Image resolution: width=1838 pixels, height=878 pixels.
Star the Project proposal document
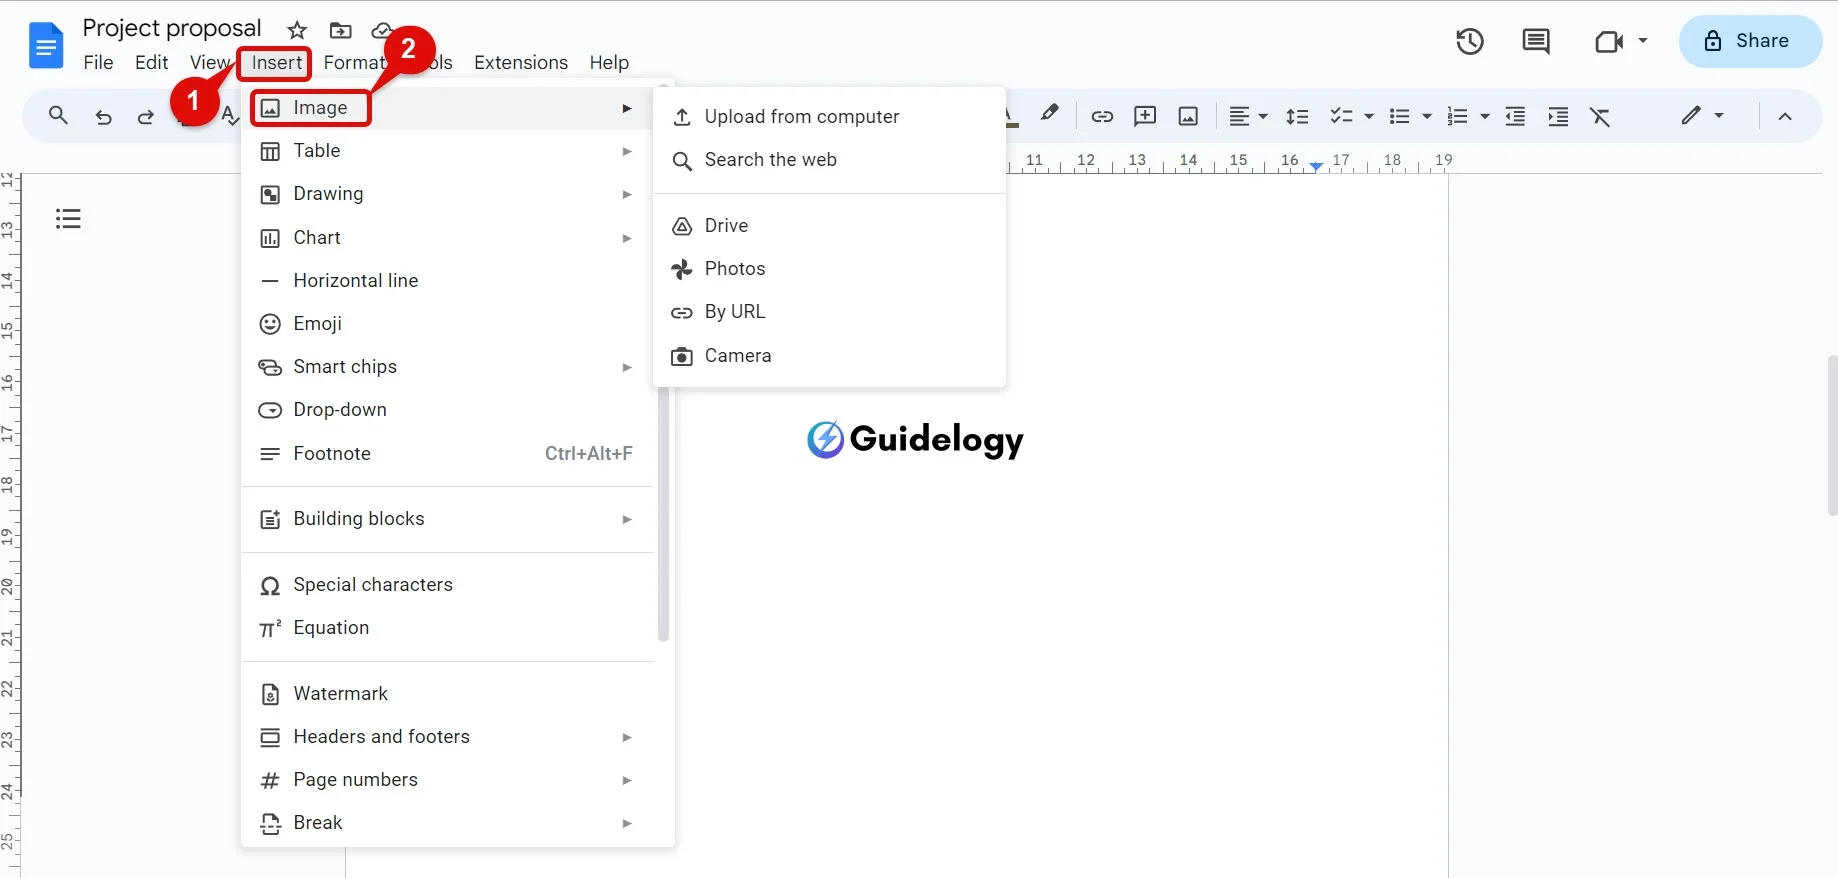point(297,30)
